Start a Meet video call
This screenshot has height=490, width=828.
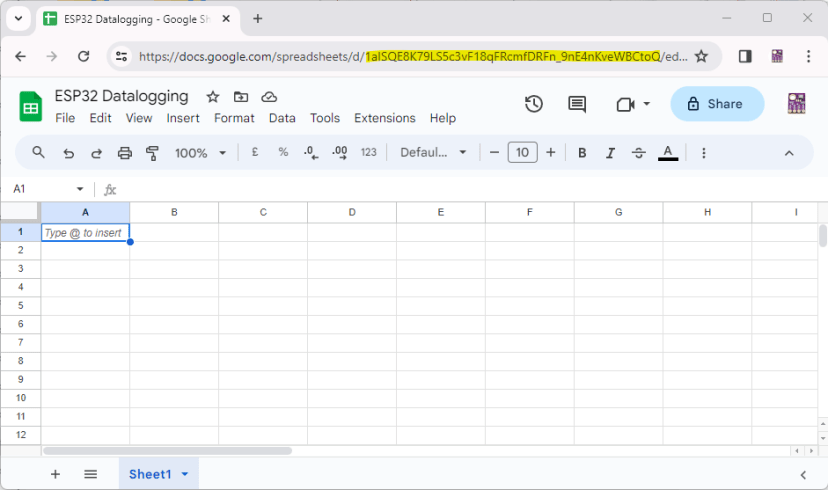pyautogui.click(x=625, y=105)
